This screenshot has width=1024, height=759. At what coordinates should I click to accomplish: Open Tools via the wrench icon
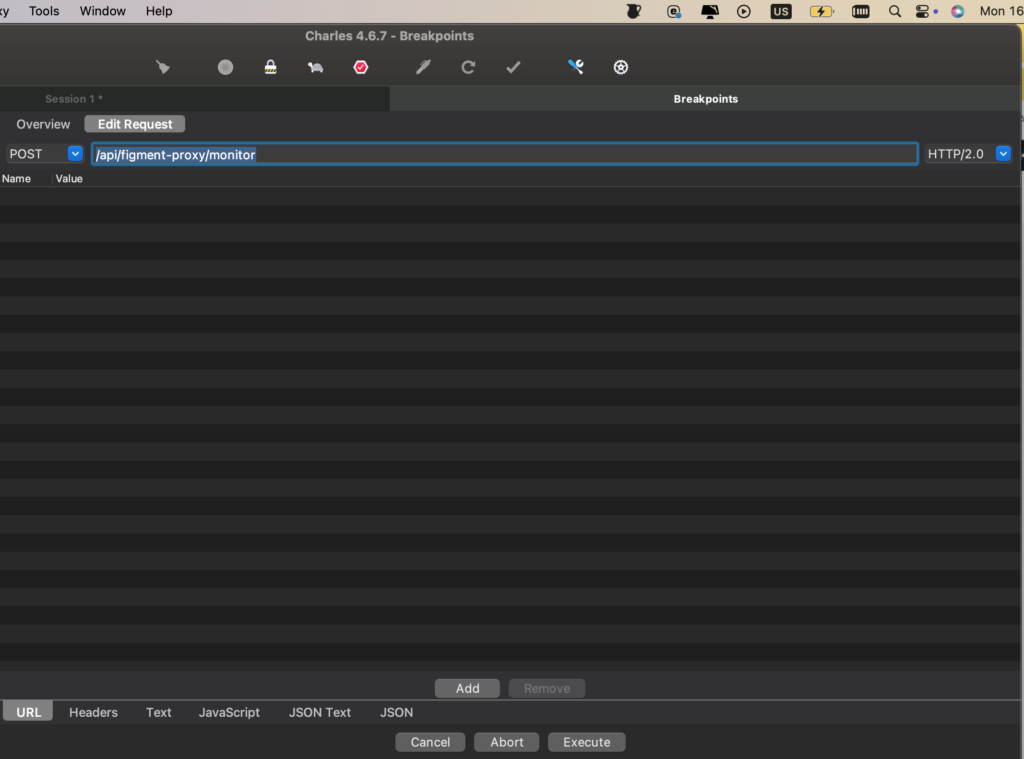pyautogui.click(x=576, y=67)
